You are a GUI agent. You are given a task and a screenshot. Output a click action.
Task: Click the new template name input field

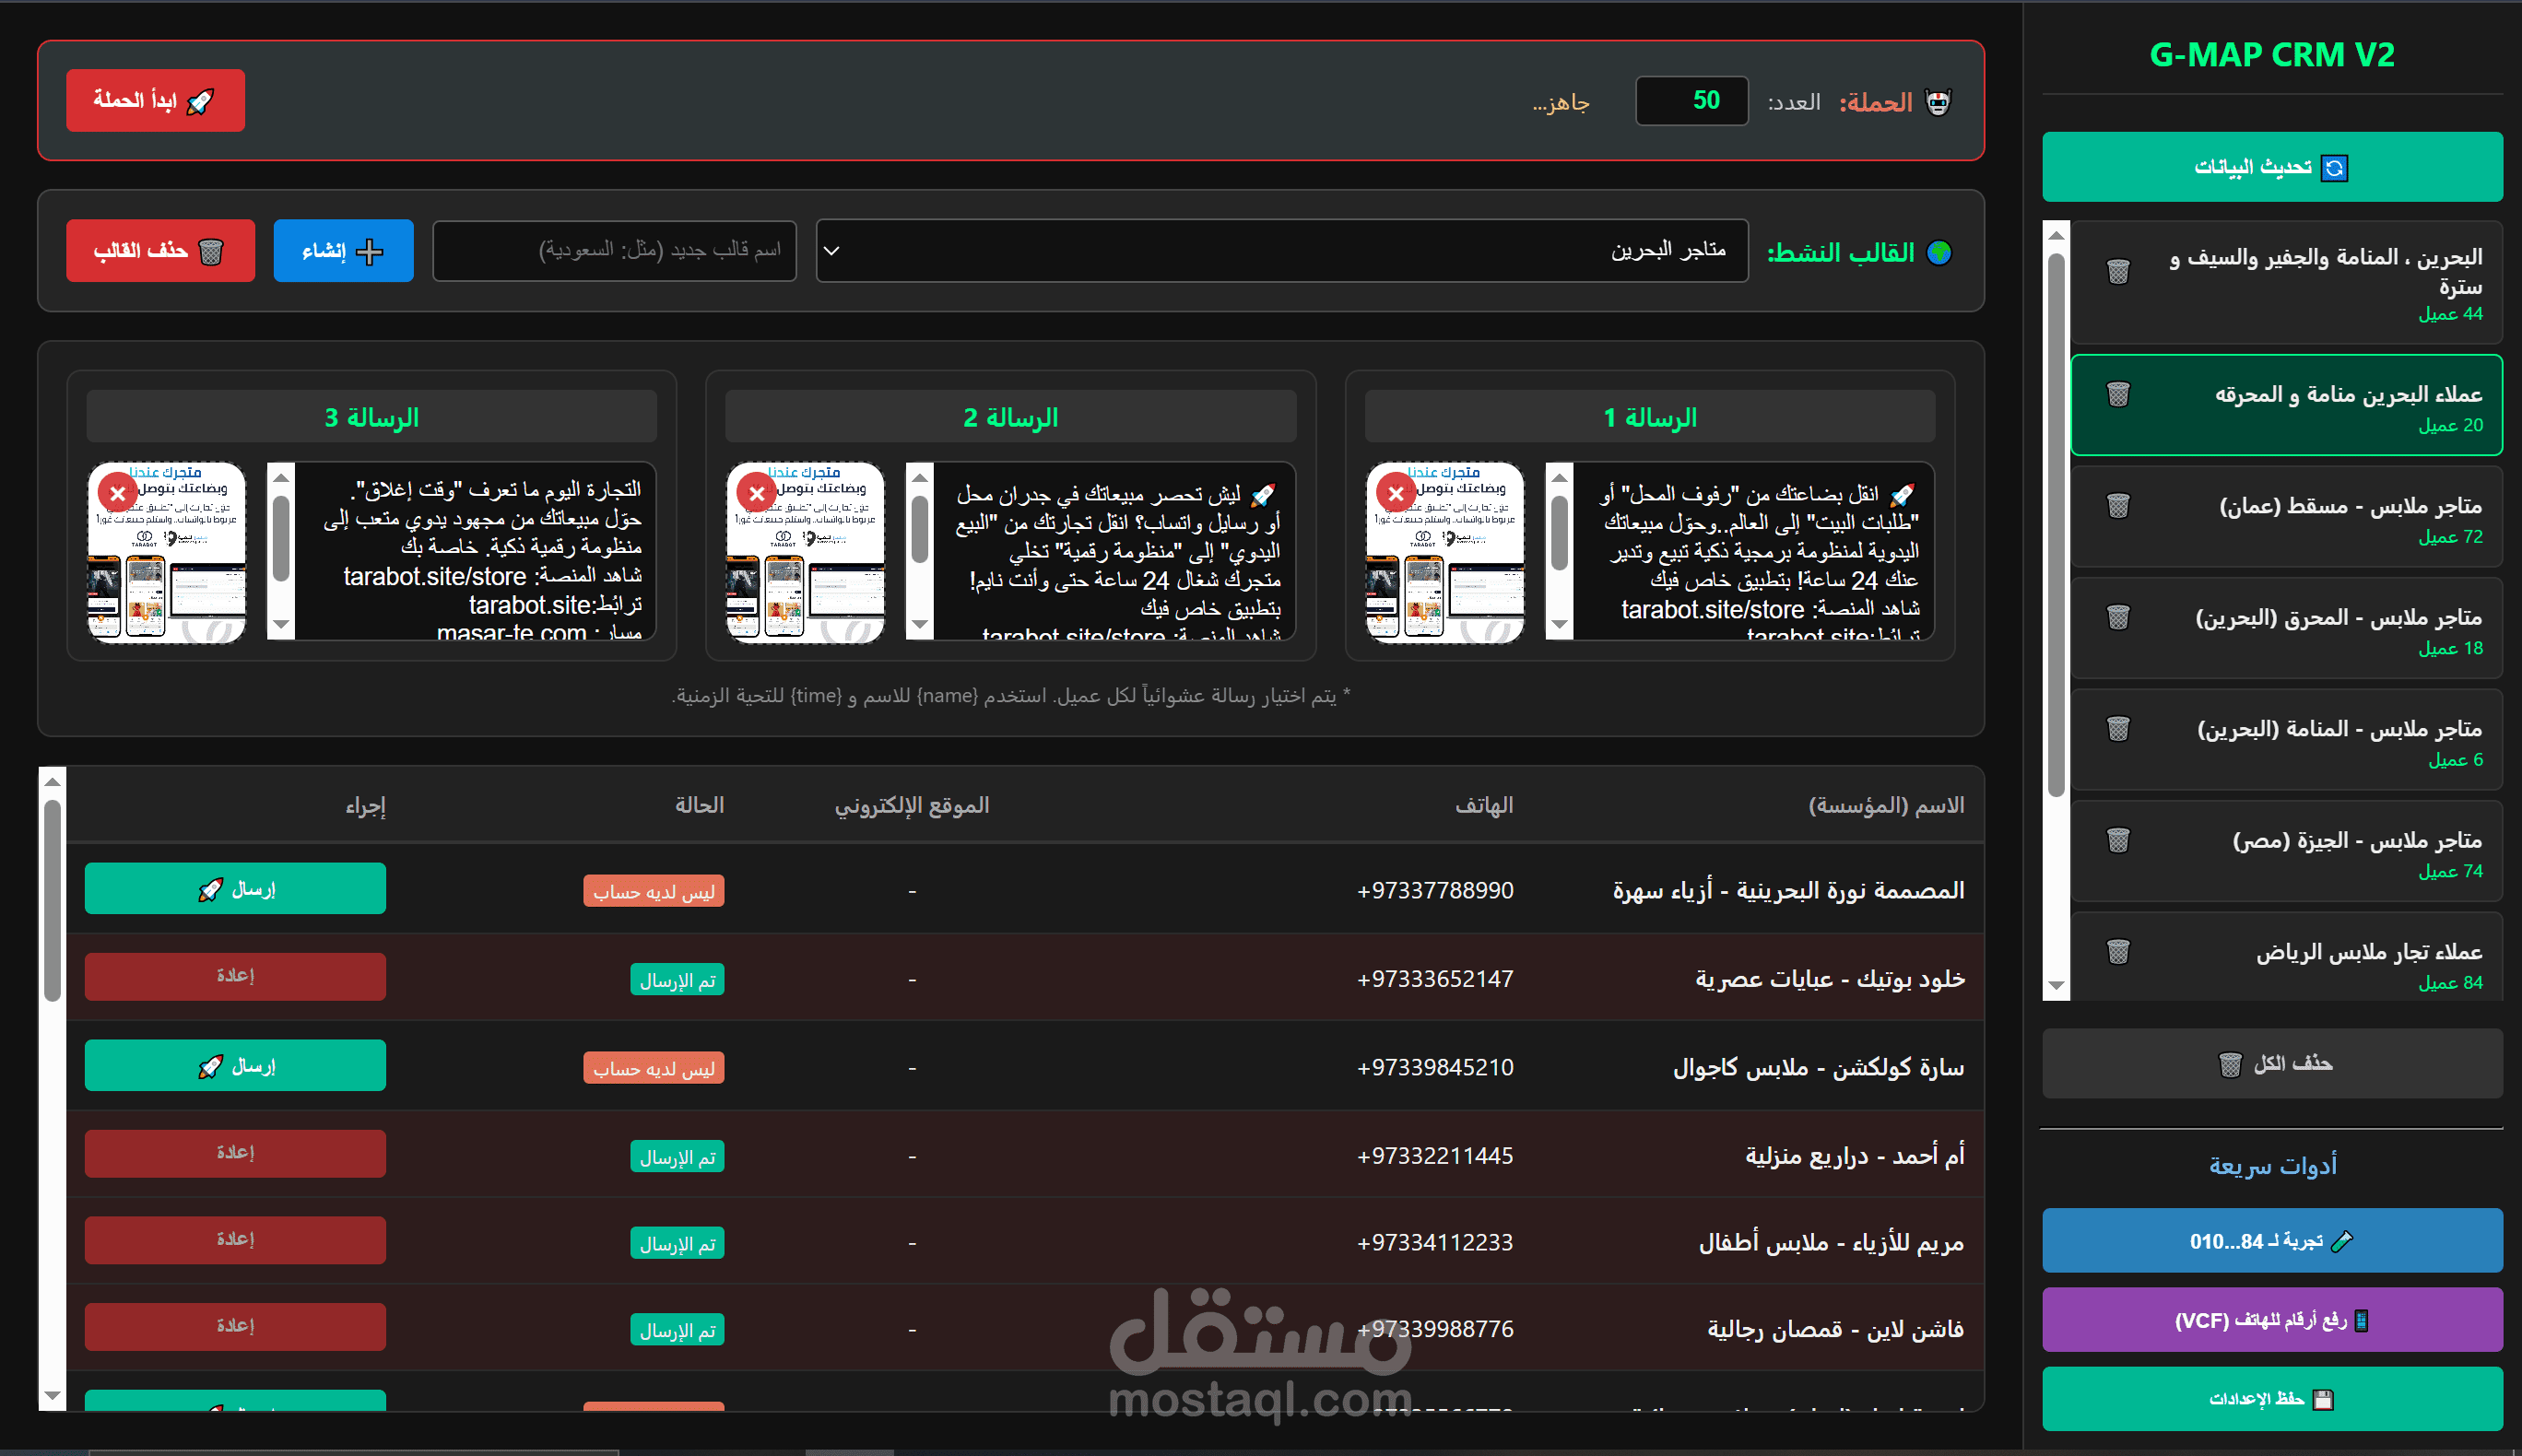[614, 251]
